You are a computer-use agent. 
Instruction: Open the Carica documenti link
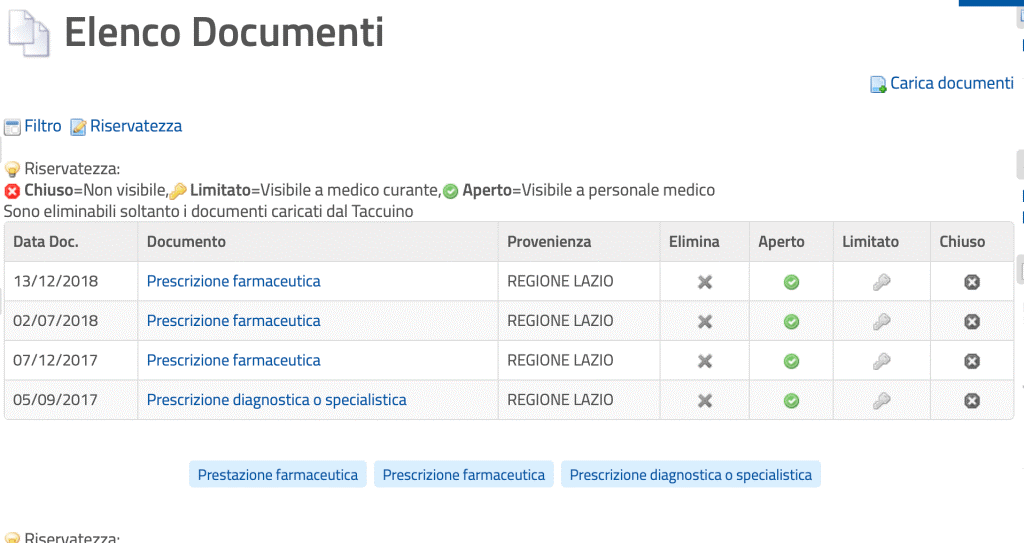[x=952, y=83]
